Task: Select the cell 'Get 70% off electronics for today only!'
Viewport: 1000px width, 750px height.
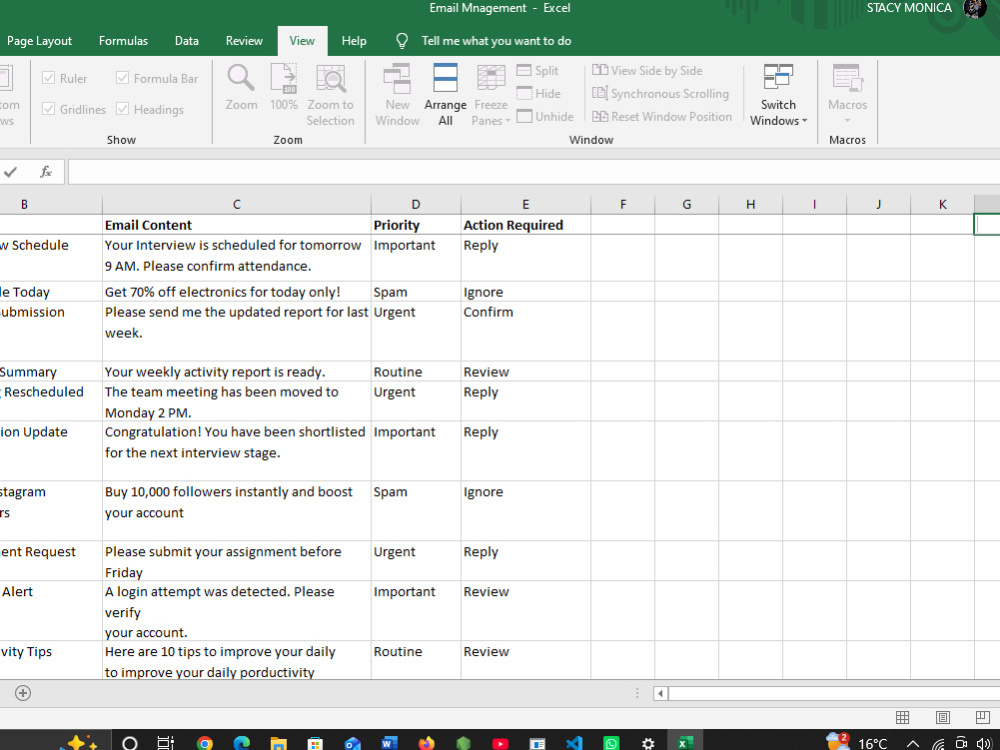Action: coord(237,291)
